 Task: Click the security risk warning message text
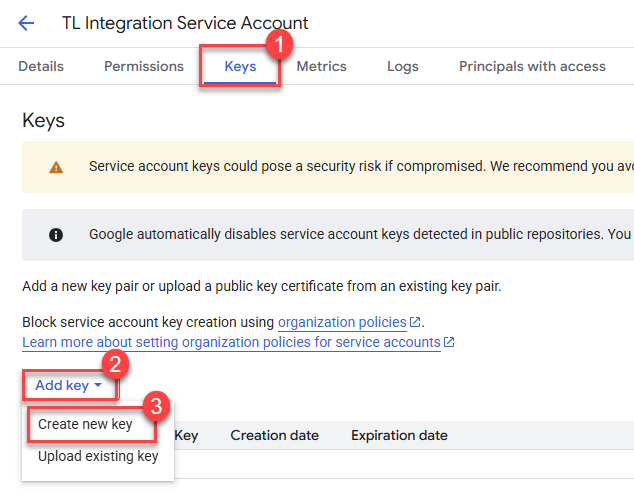[x=361, y=166]
